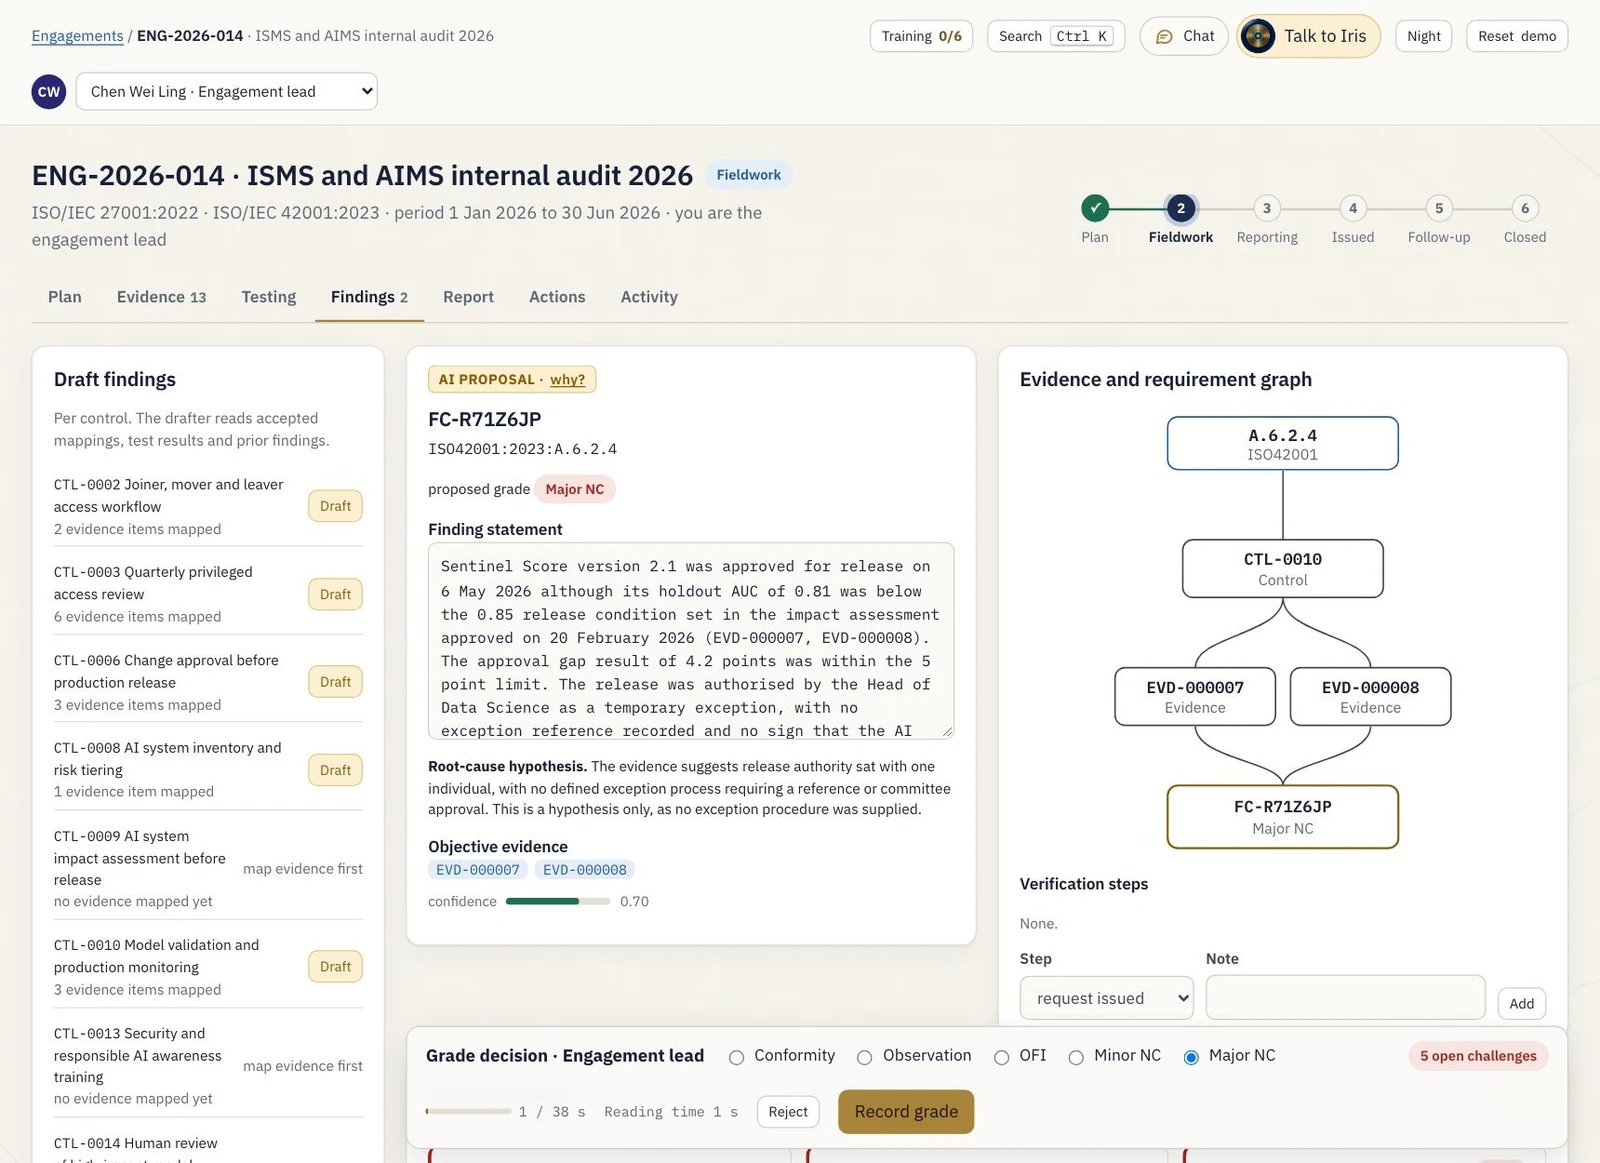Click the CW user avatar icon
Screen dimensions: 1600x1163
(48, 91)
